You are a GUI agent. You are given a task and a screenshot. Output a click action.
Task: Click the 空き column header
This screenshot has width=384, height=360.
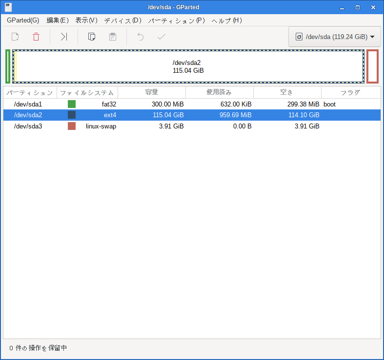[287, 92]
